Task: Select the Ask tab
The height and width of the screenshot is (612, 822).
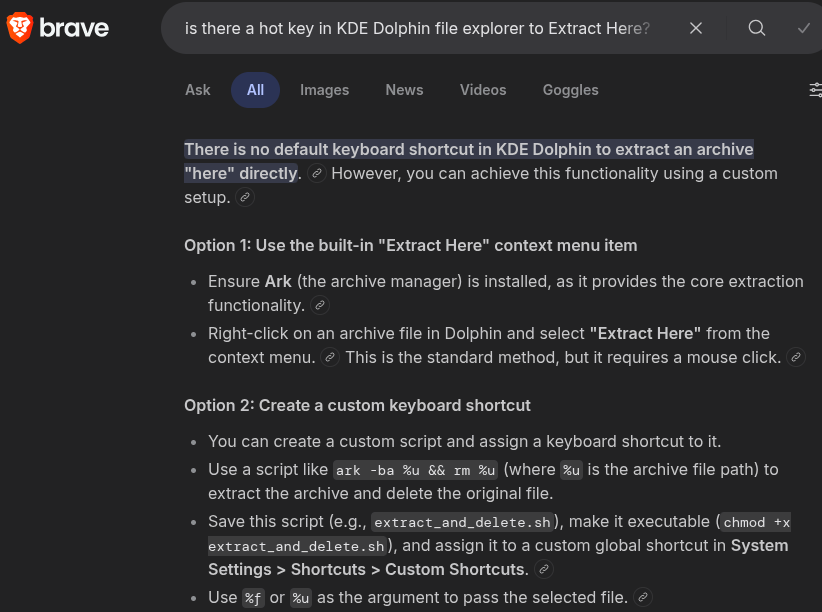Action: [x=197, y=89]
